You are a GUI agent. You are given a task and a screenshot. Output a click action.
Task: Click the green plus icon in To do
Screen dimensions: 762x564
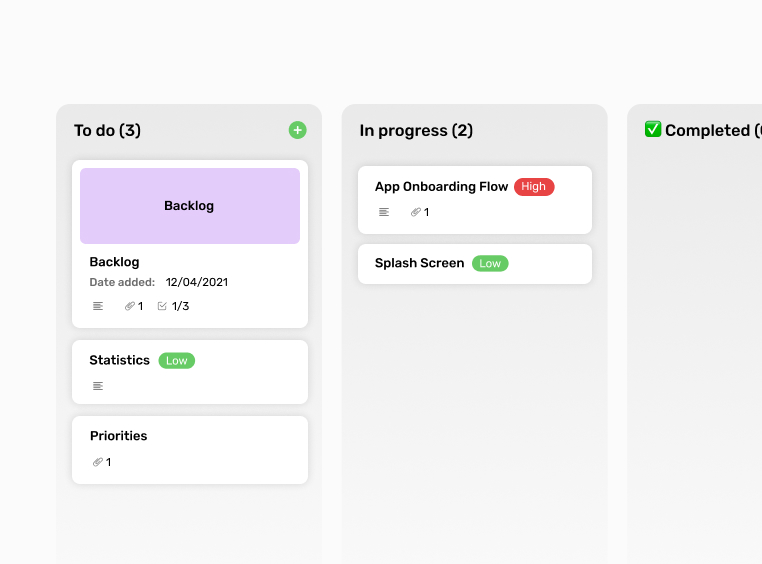pos(297,130)
